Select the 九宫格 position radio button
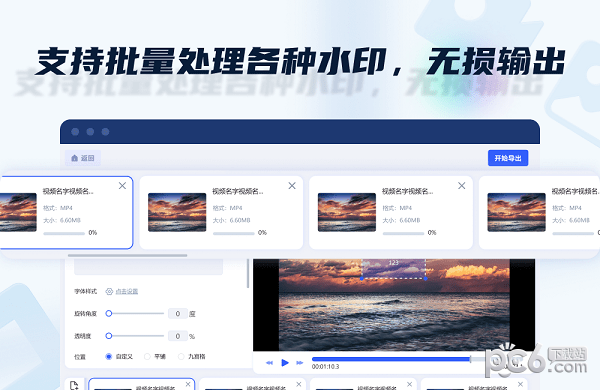The width and height of the screenshot is (600, 390). coord(181,356)
